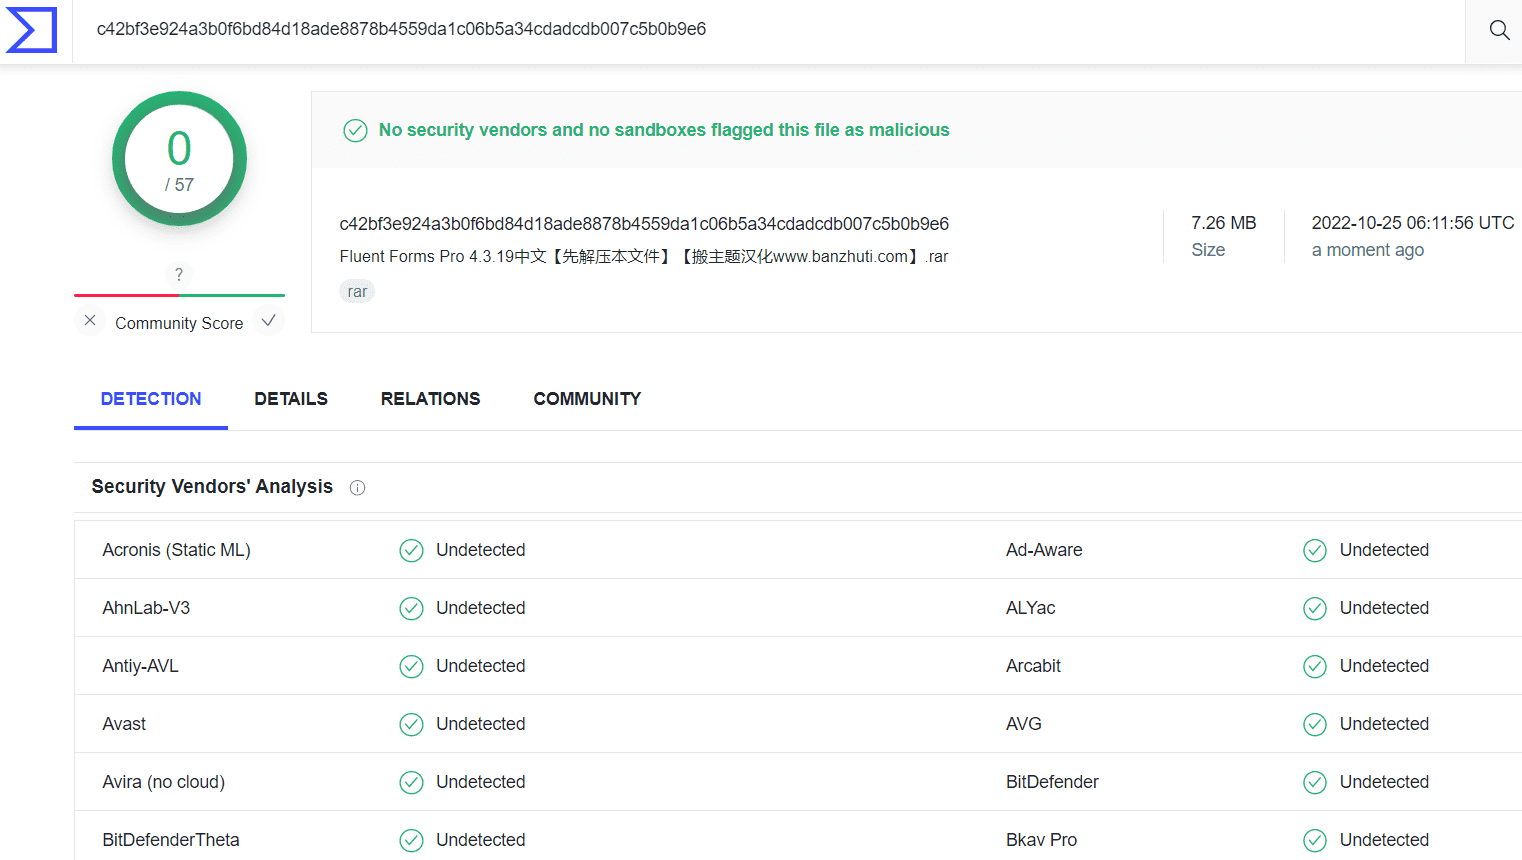Screen dimensions: 1522x860
Task: Click Undetected result for Antiy-AVL
Action: tap(480, 666)
